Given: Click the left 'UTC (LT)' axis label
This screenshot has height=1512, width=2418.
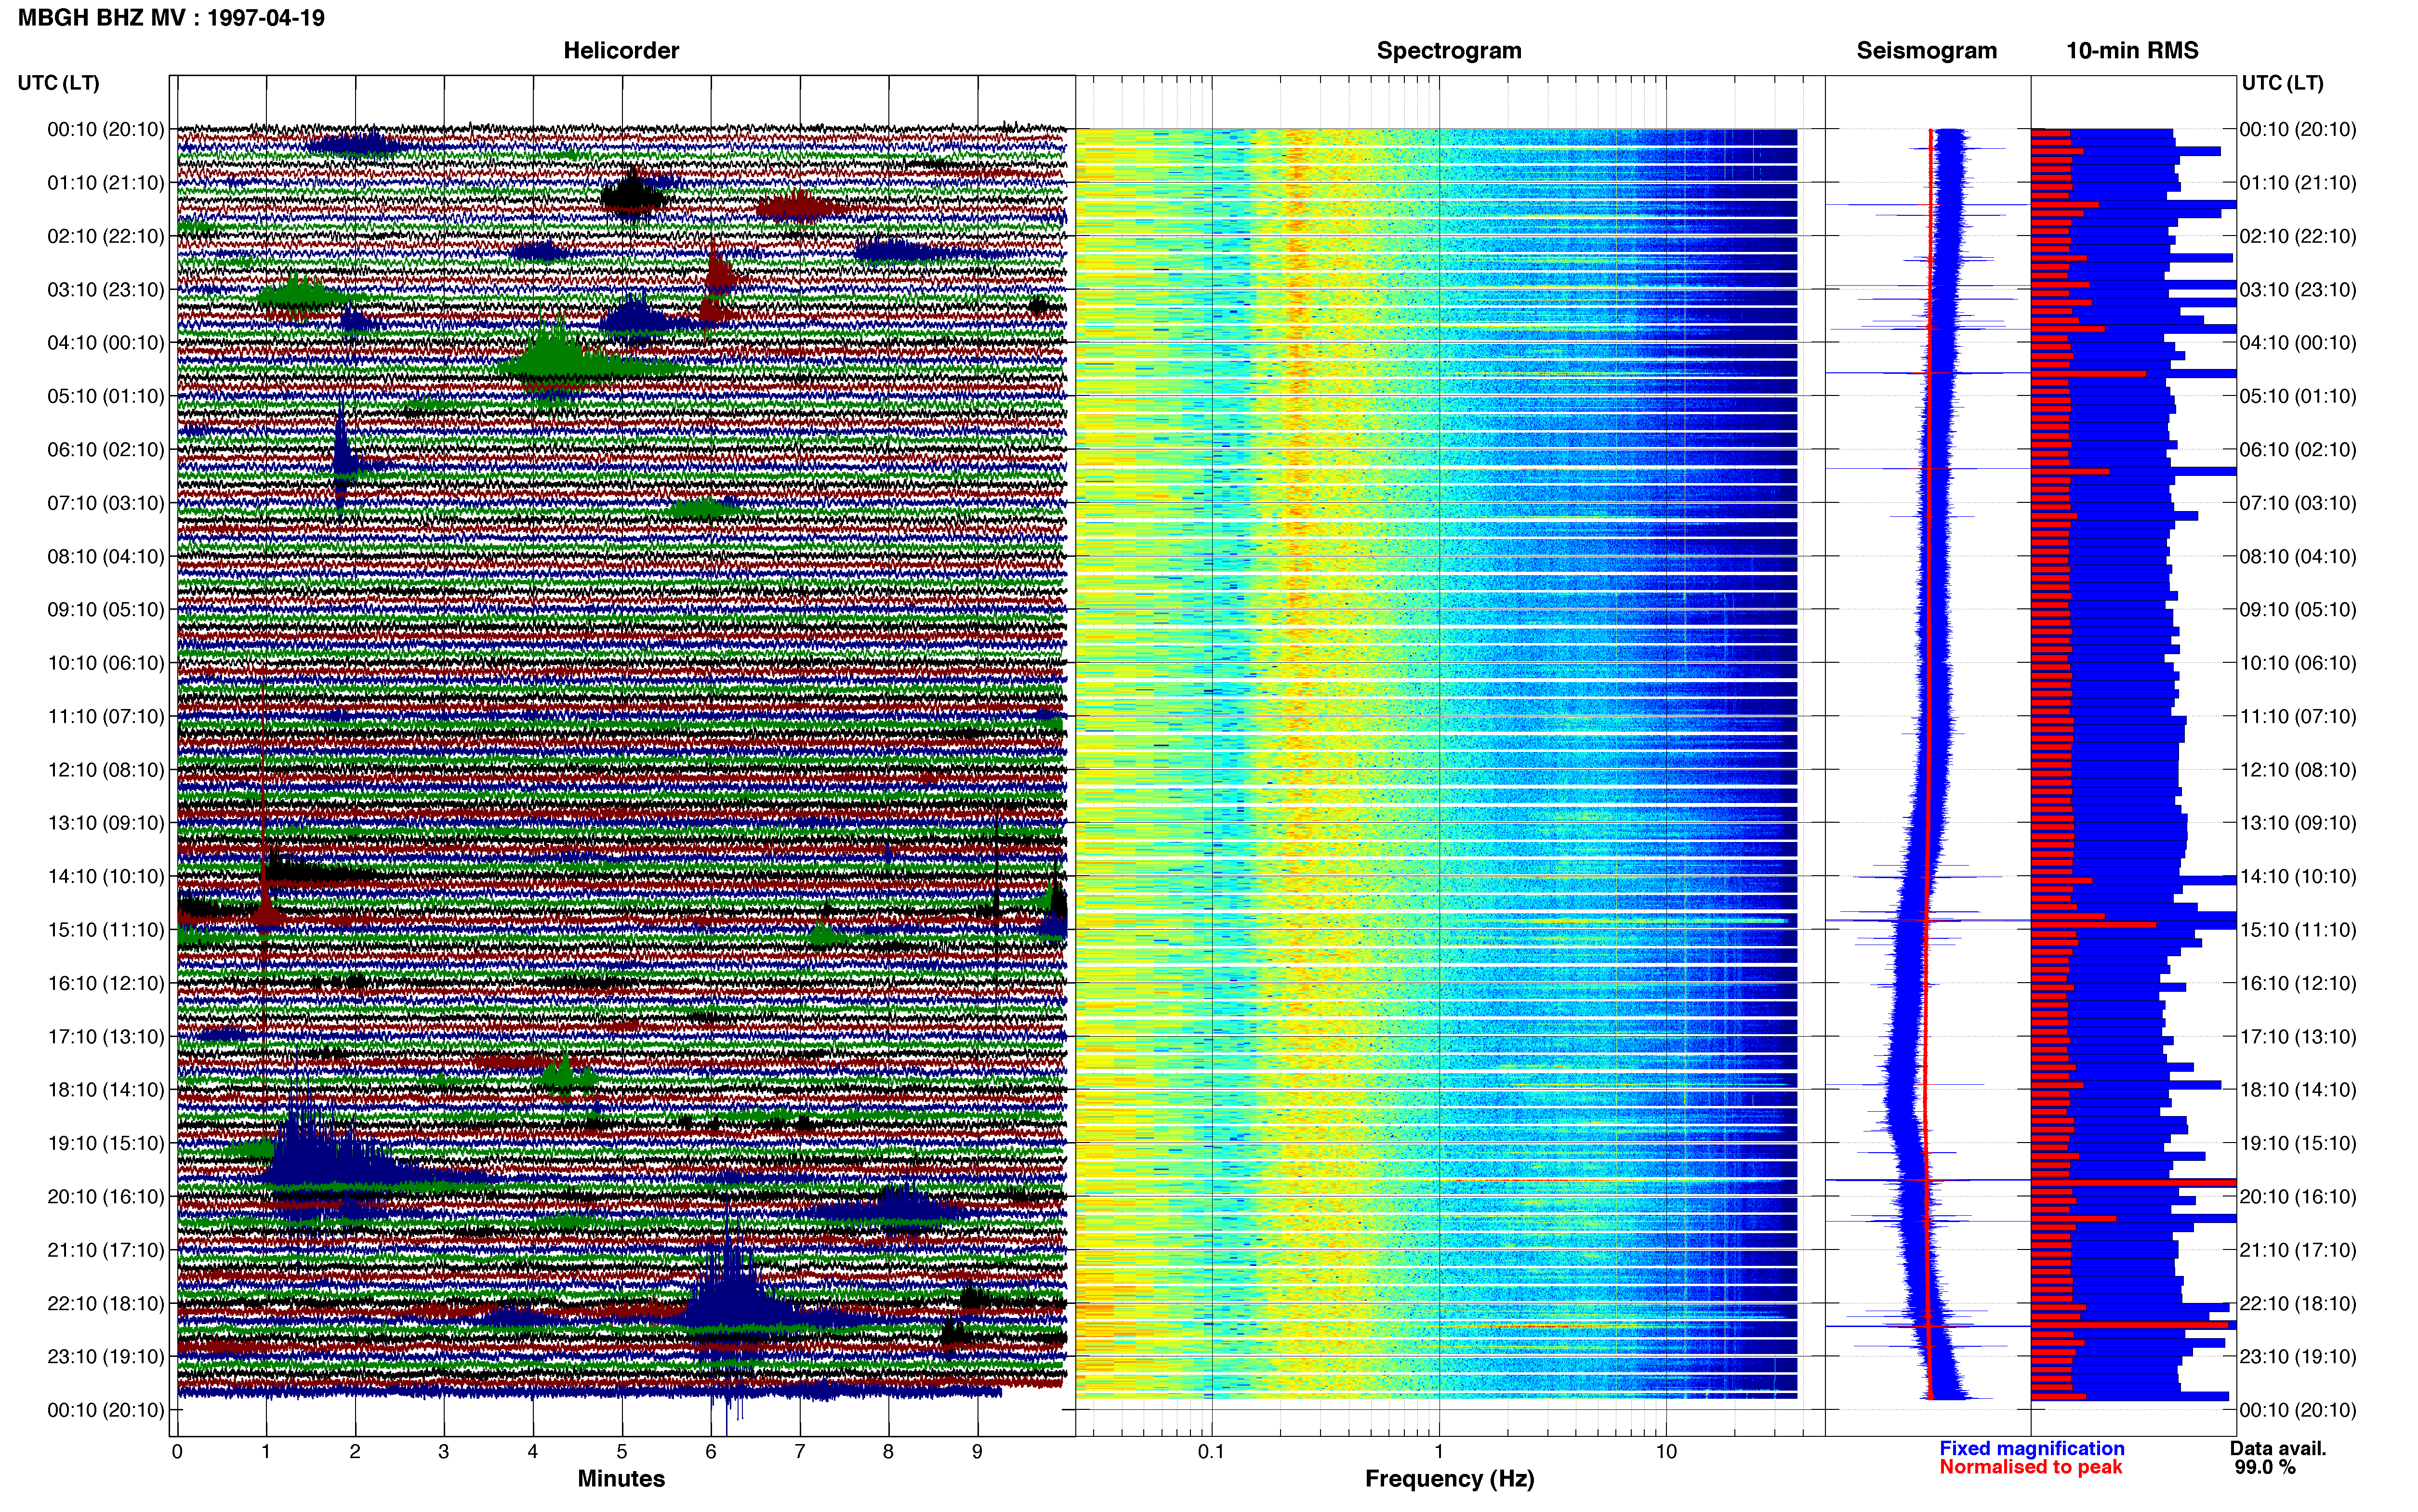Looking at the screenshot, I should coord(59,83).
